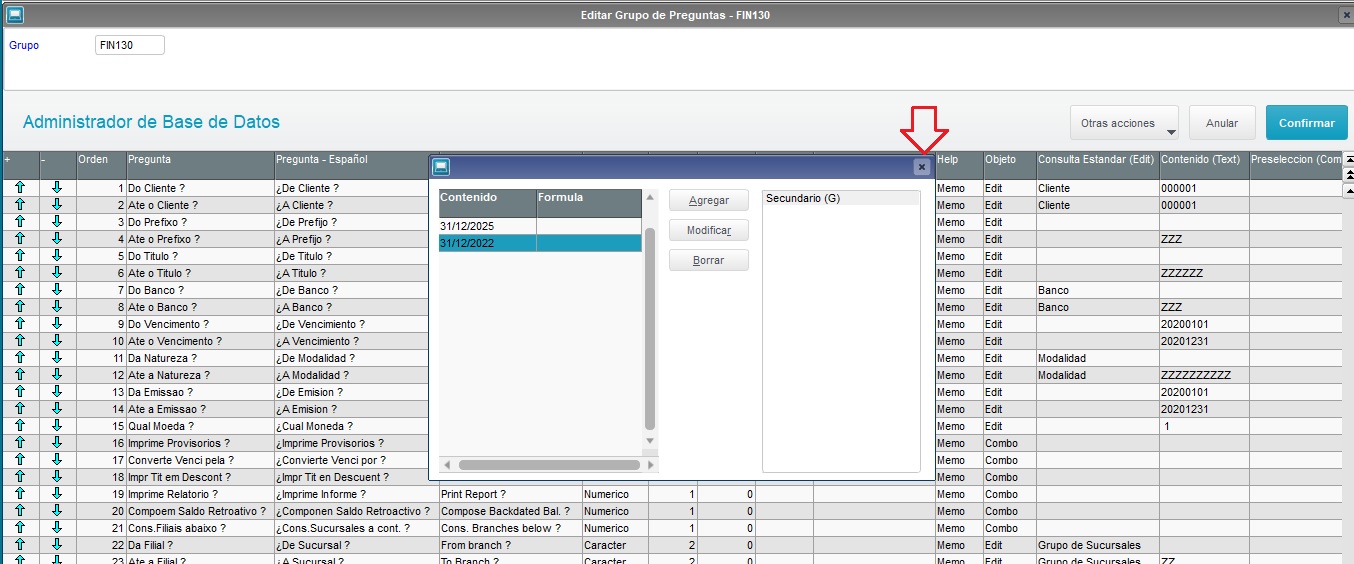
Task: Move down the 'Do Banco ?' row
Action: tap(57, 290)
